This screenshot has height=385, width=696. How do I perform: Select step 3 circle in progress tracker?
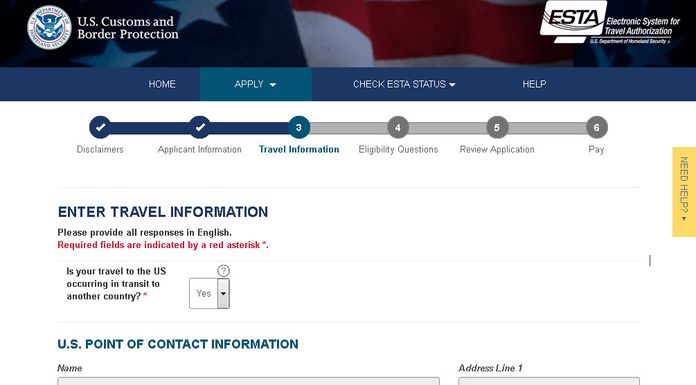tap(299, 127)
